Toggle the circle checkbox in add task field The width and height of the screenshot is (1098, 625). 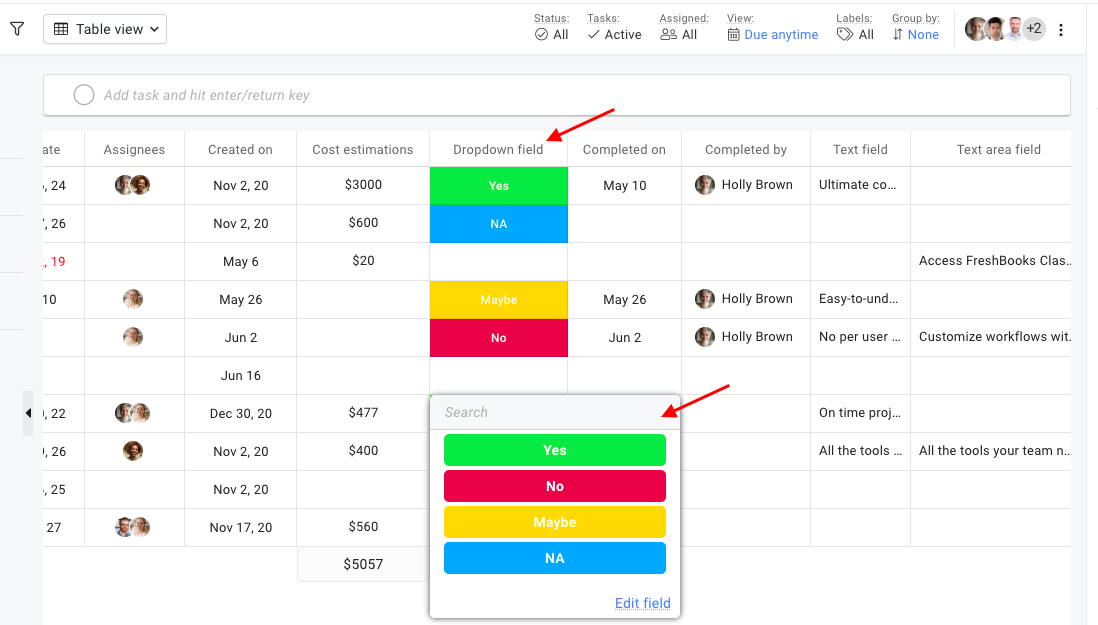click(84, 95)
